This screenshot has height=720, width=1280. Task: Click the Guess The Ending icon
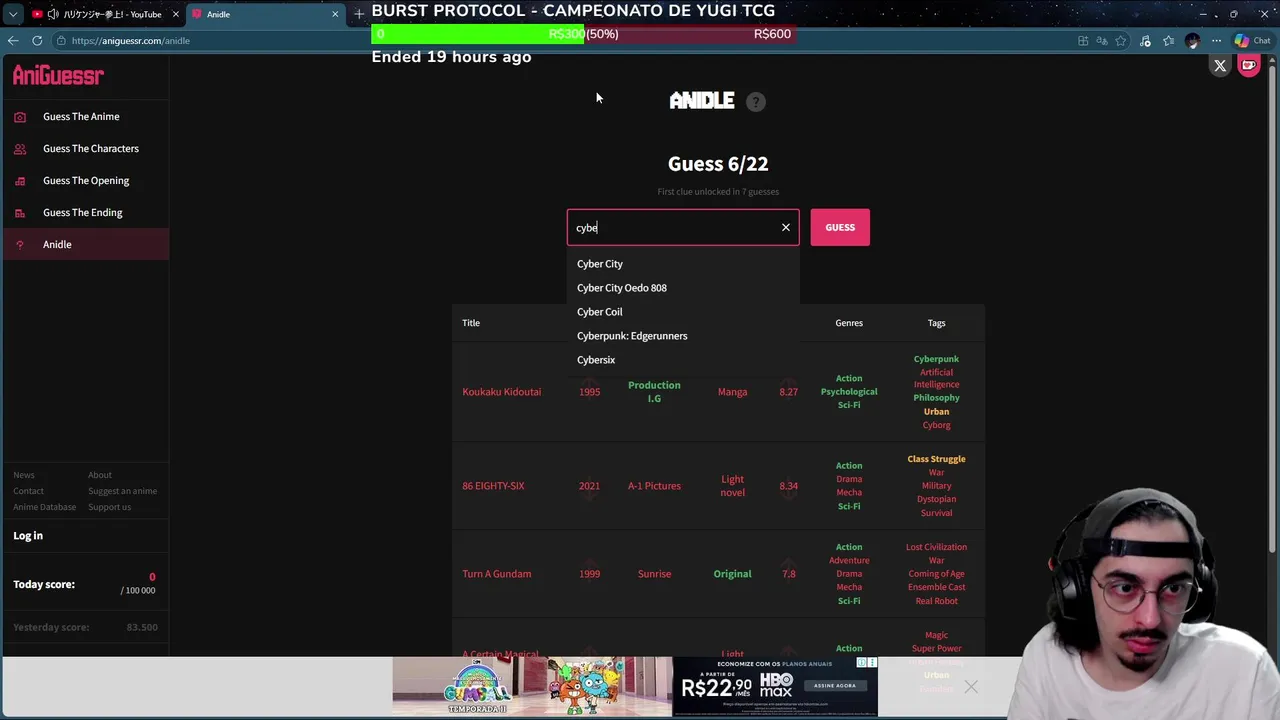(20, 213)
